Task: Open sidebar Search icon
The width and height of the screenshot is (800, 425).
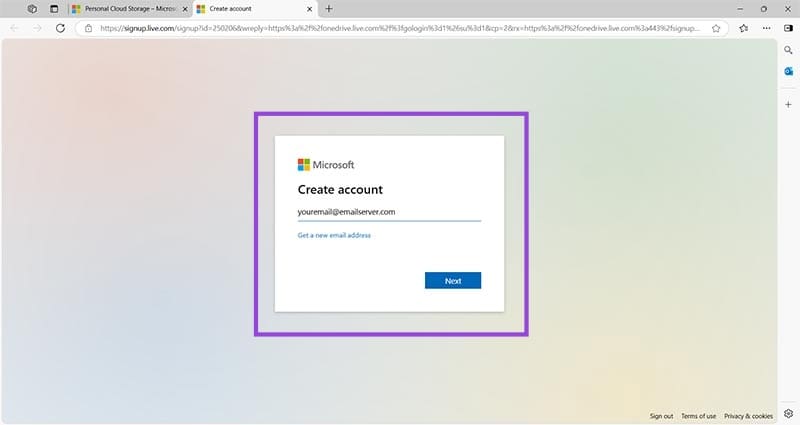Action: click(x=788, y=50)
